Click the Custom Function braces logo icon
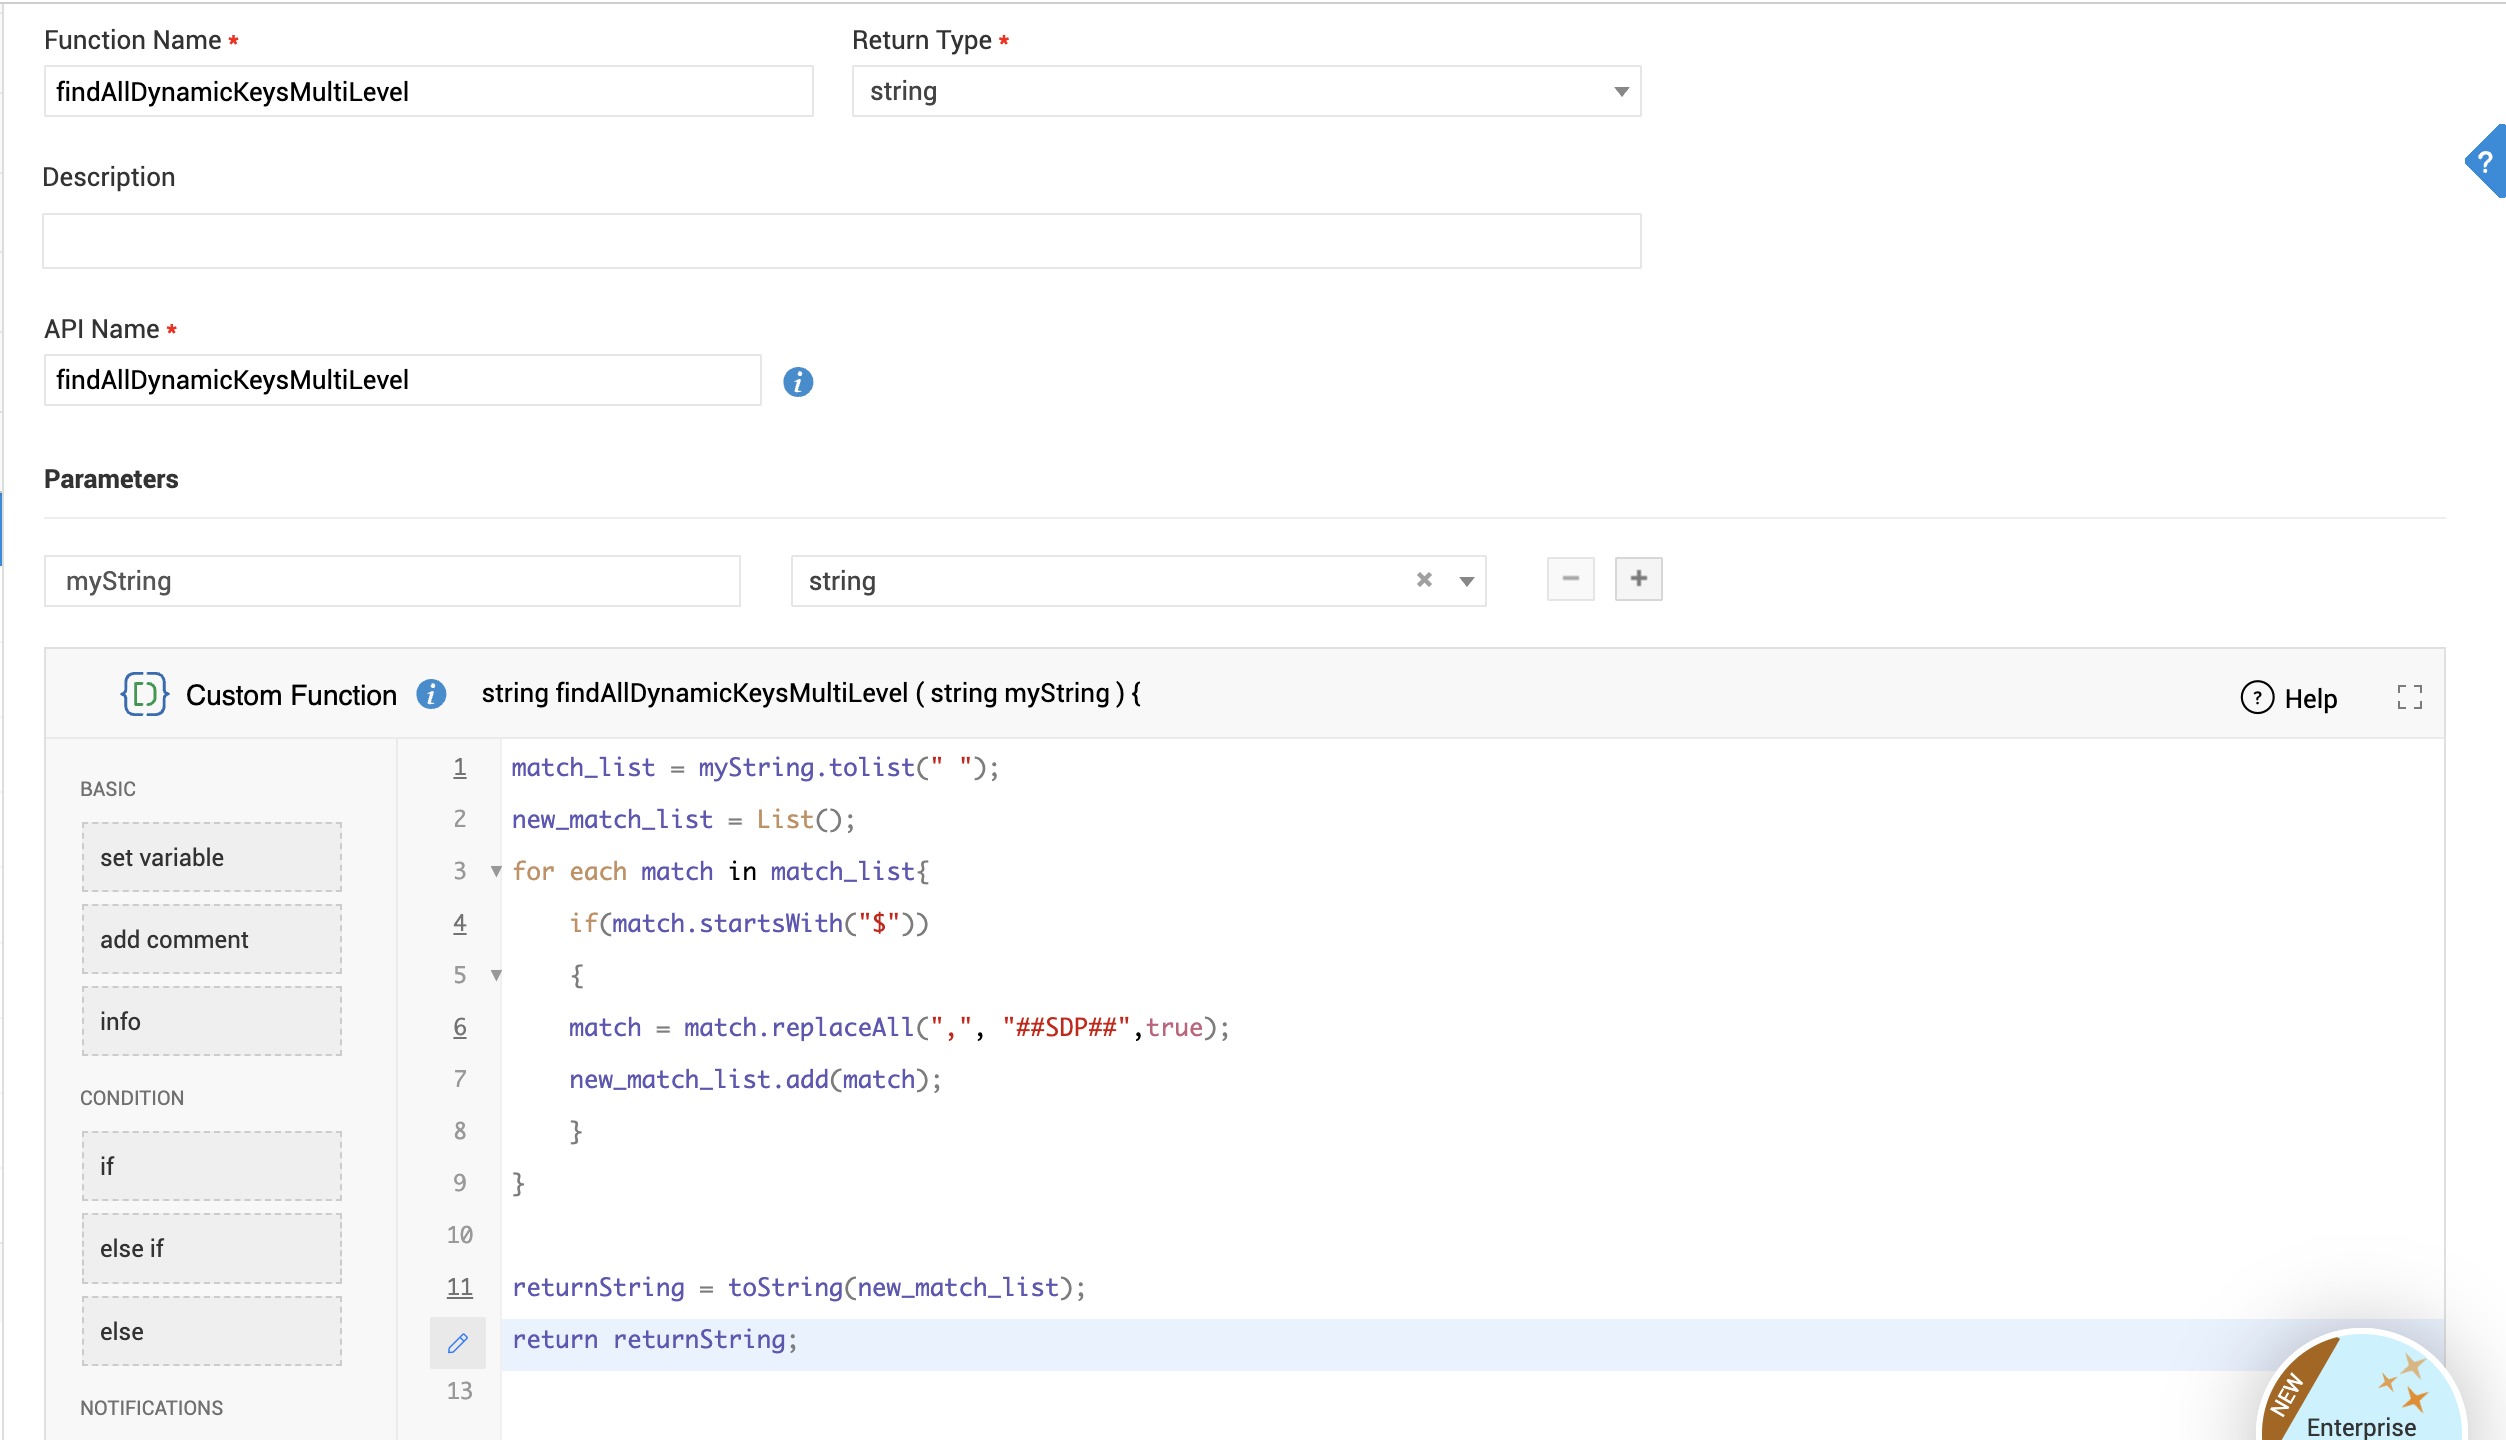Viewport: 2506px width, 1440px height. click(x=144, y=694)
